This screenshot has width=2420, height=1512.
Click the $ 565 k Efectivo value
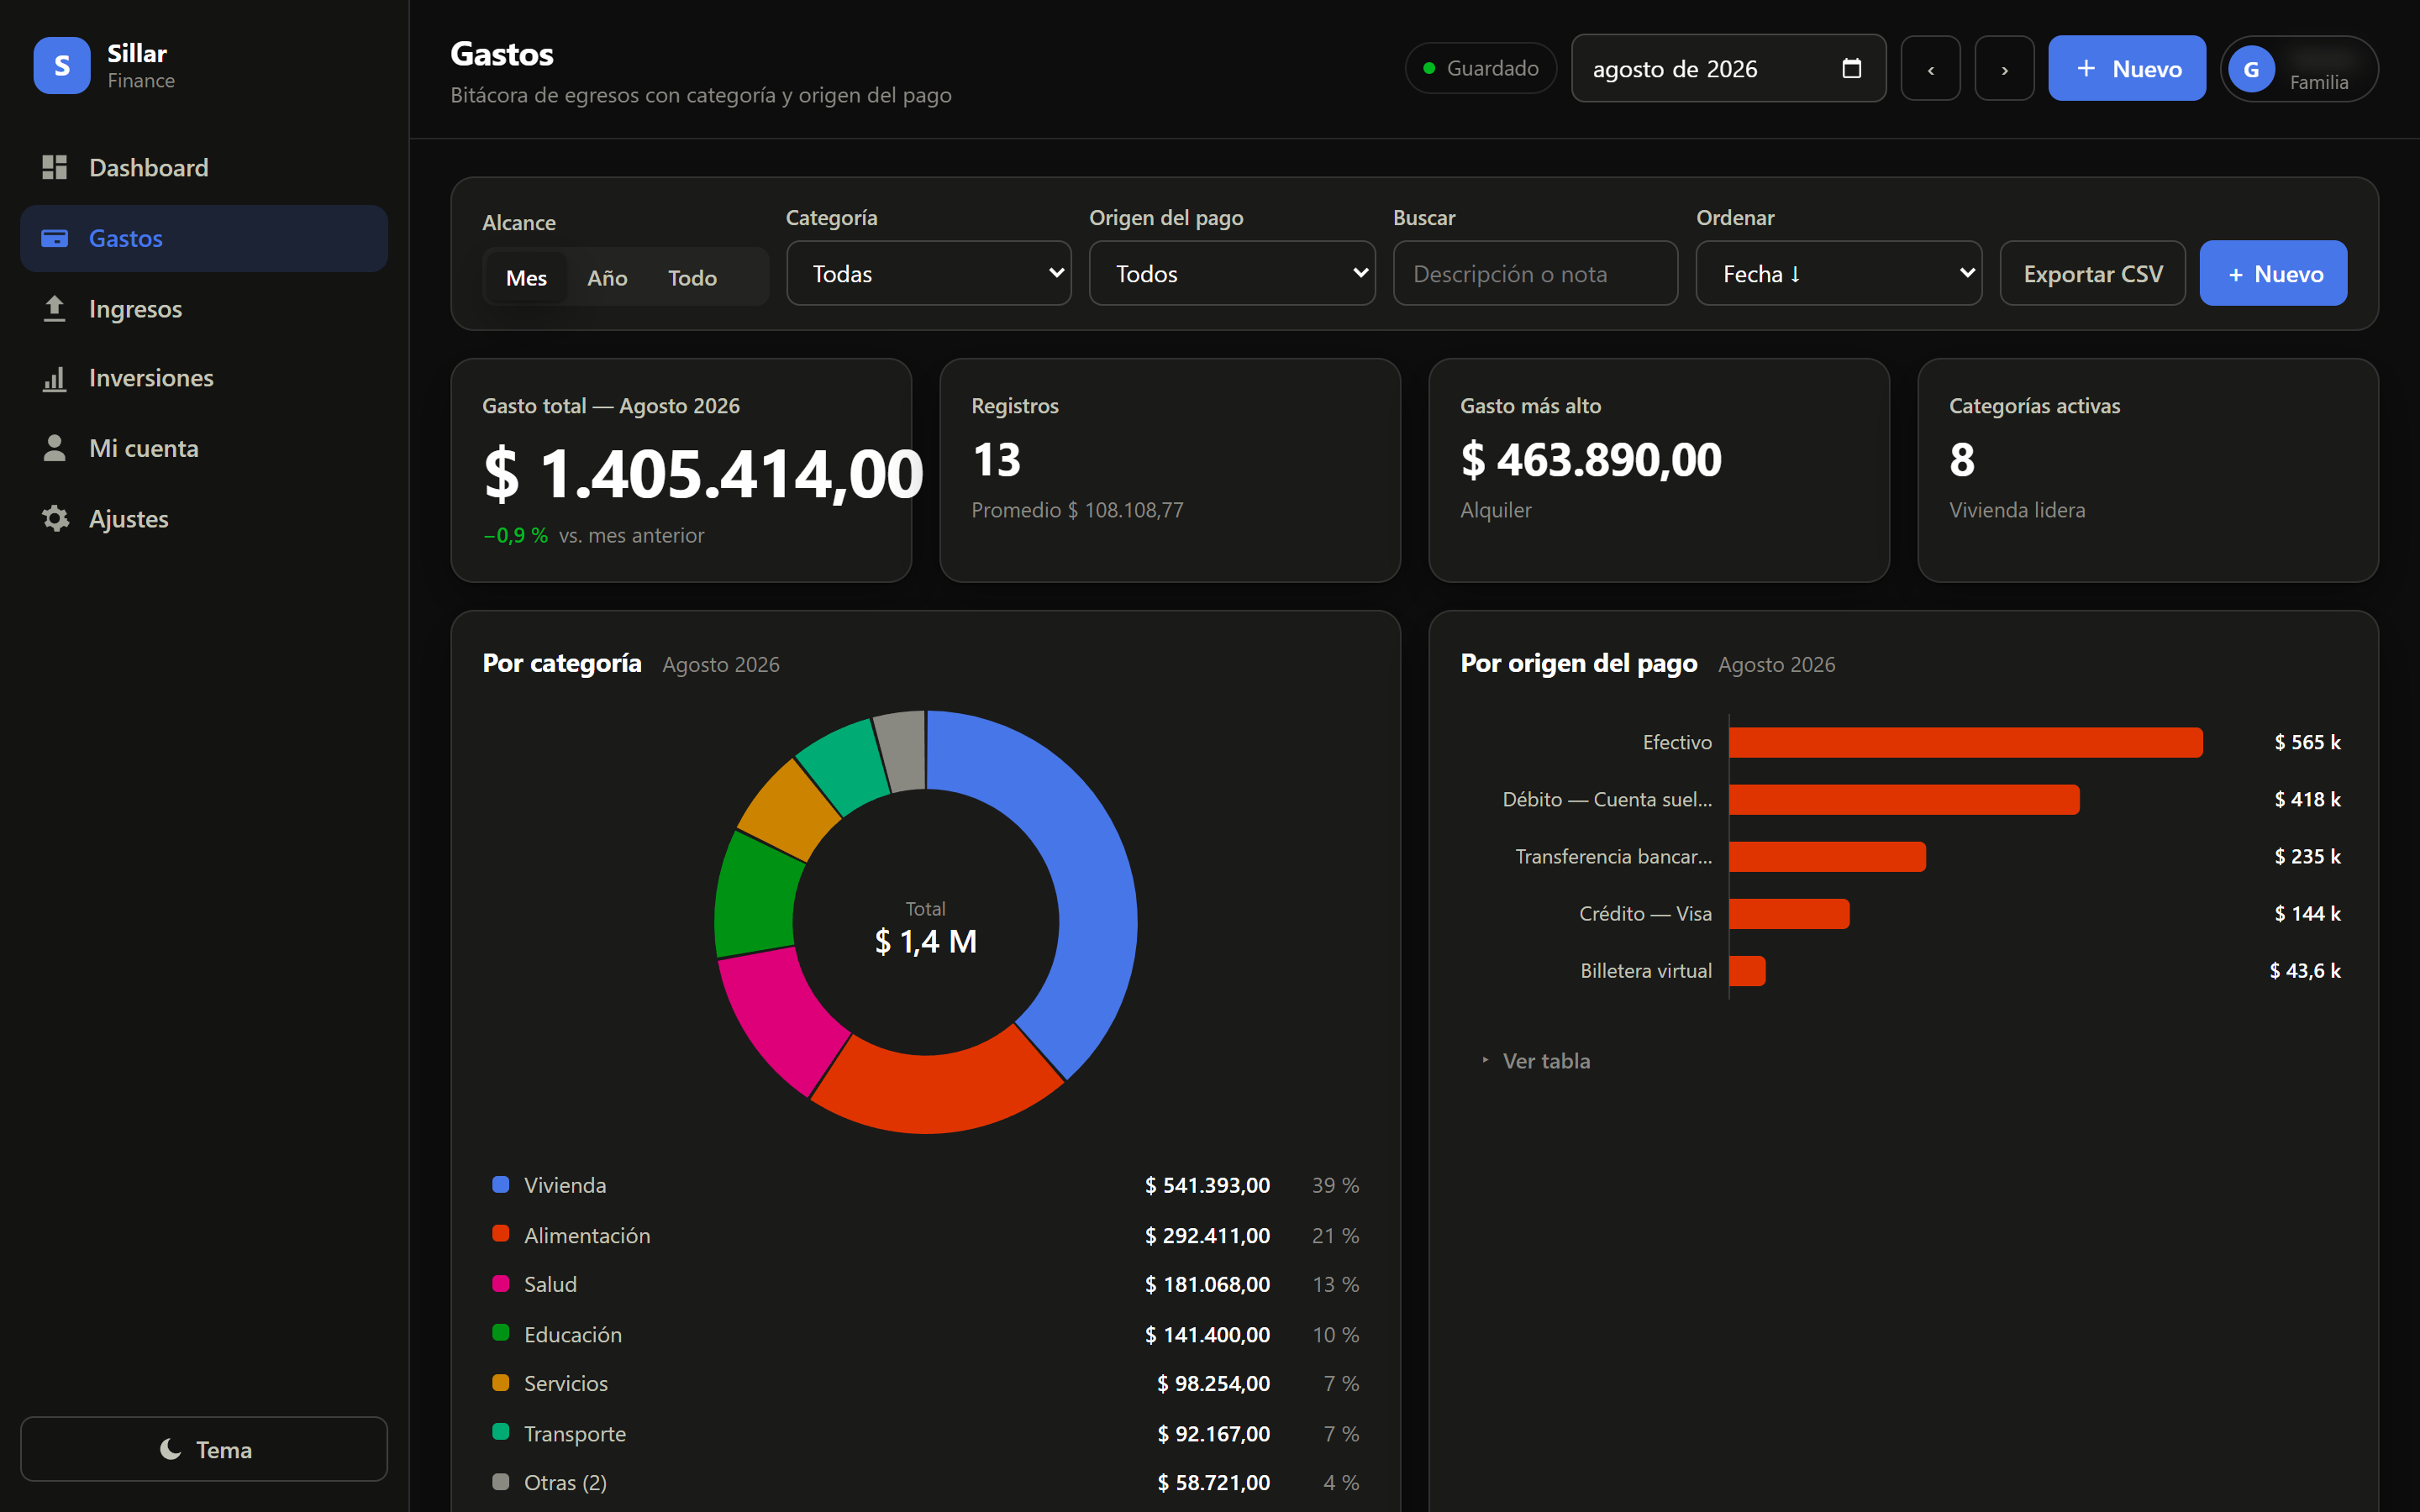(x=2307, y=742)
